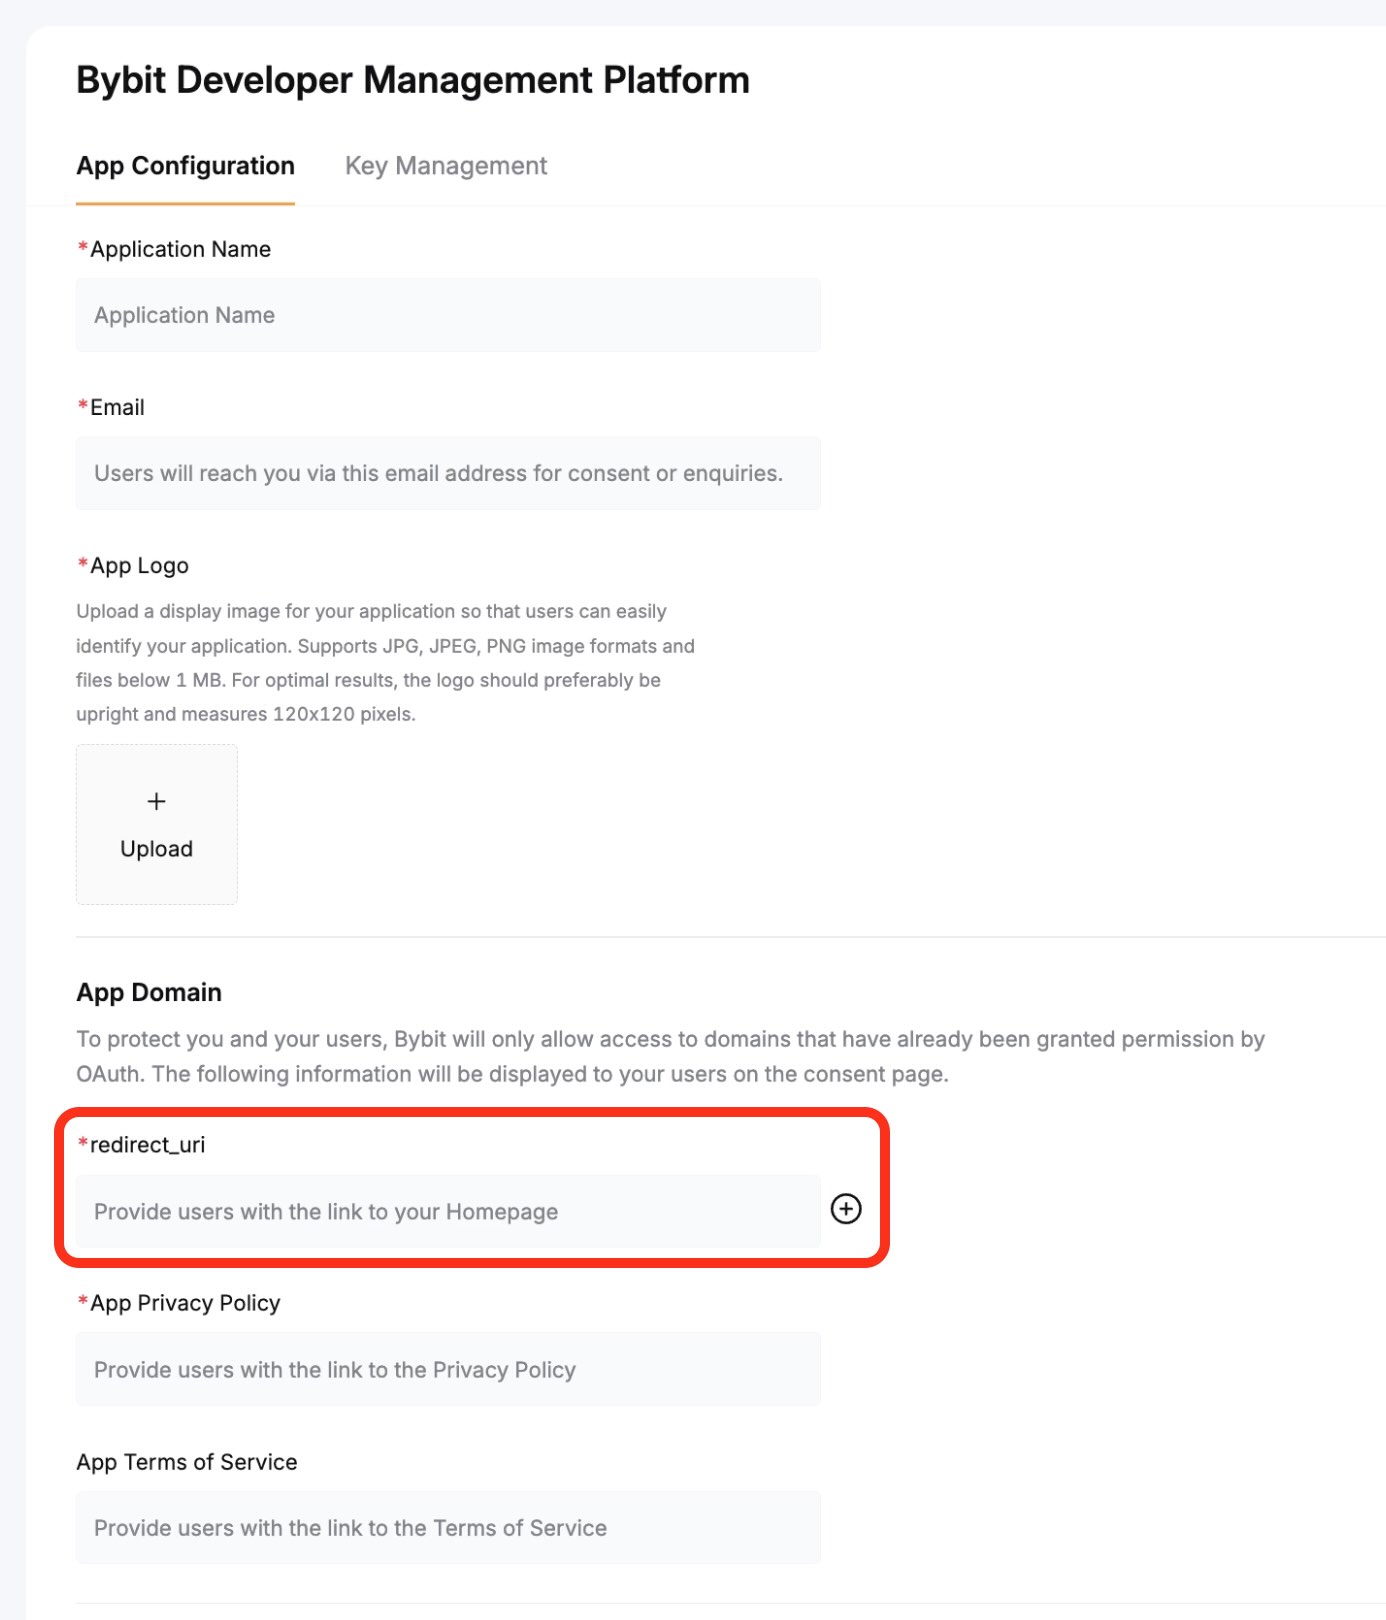Screen dimensions: 1386x1620
Task: Click the App Terms of Service label
Action: tap(187, 1462)
